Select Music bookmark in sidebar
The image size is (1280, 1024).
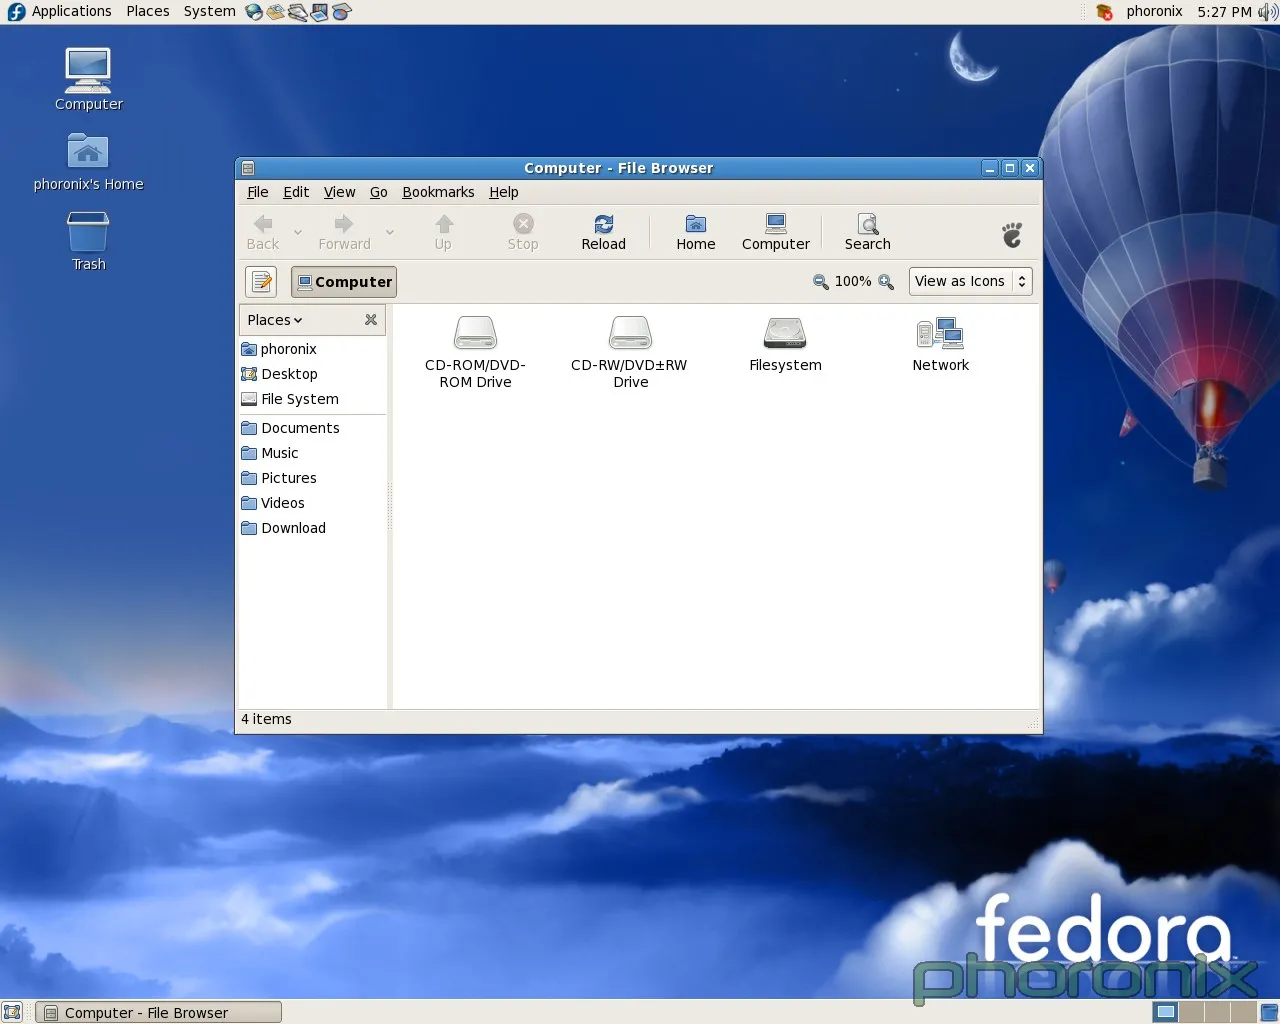[x=312, y=453]
